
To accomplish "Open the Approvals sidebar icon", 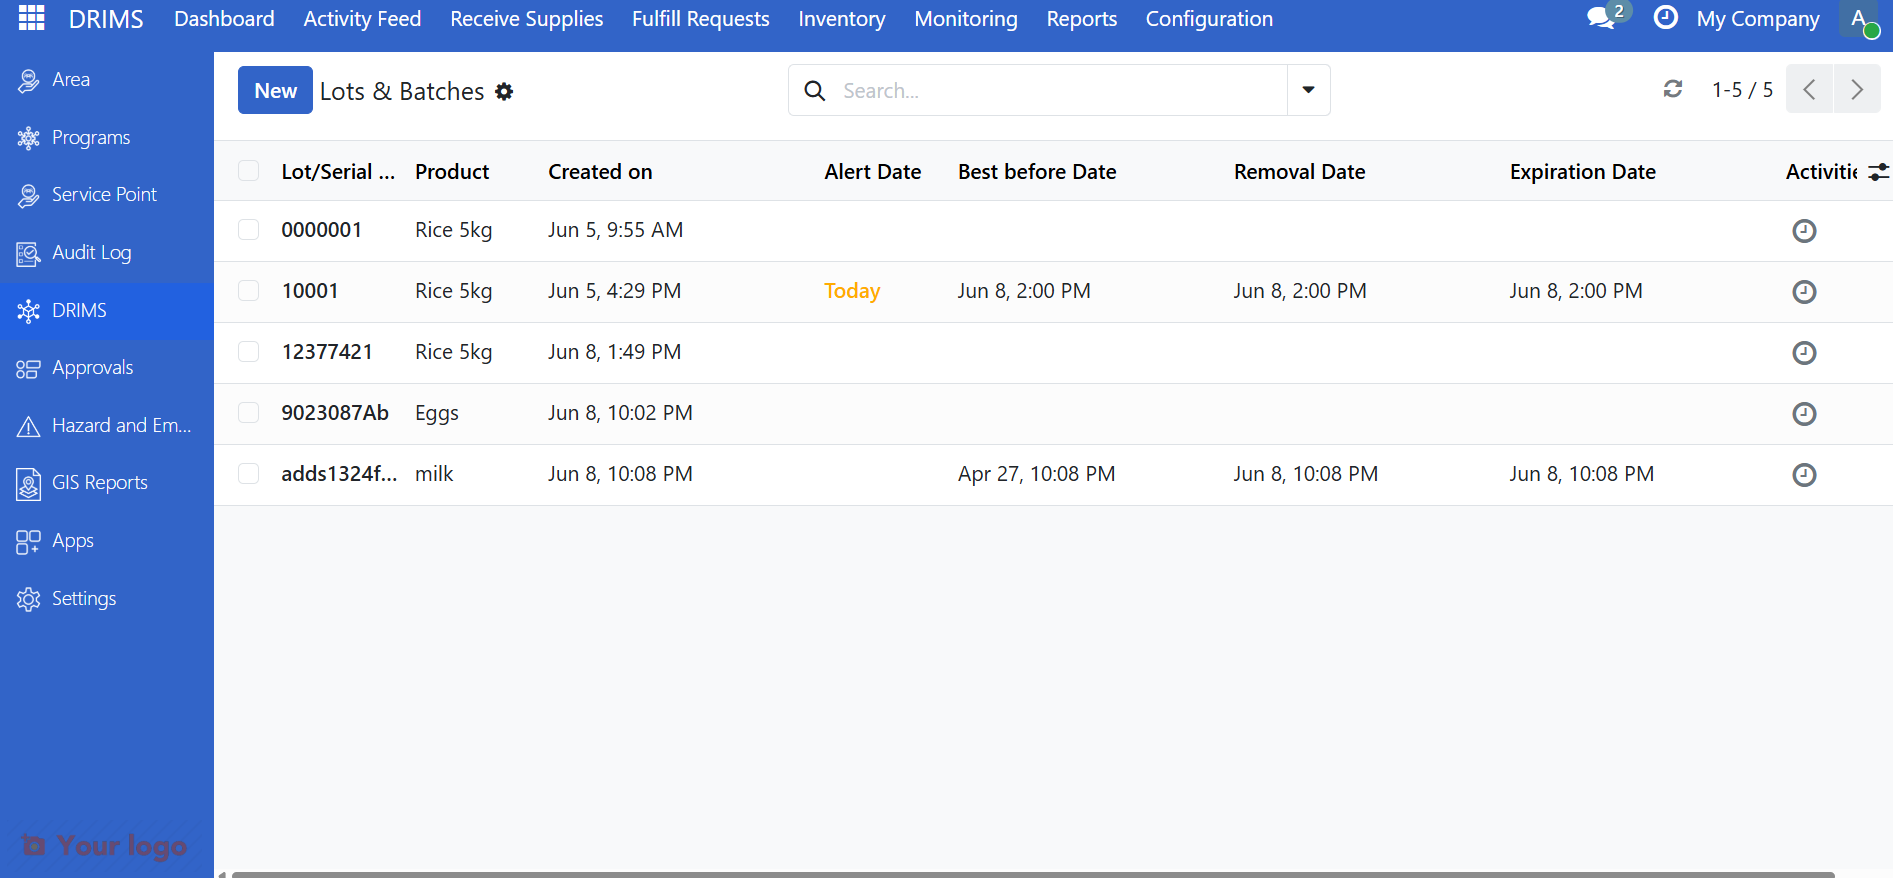I will pyautogui.click(x=28, y=368).
